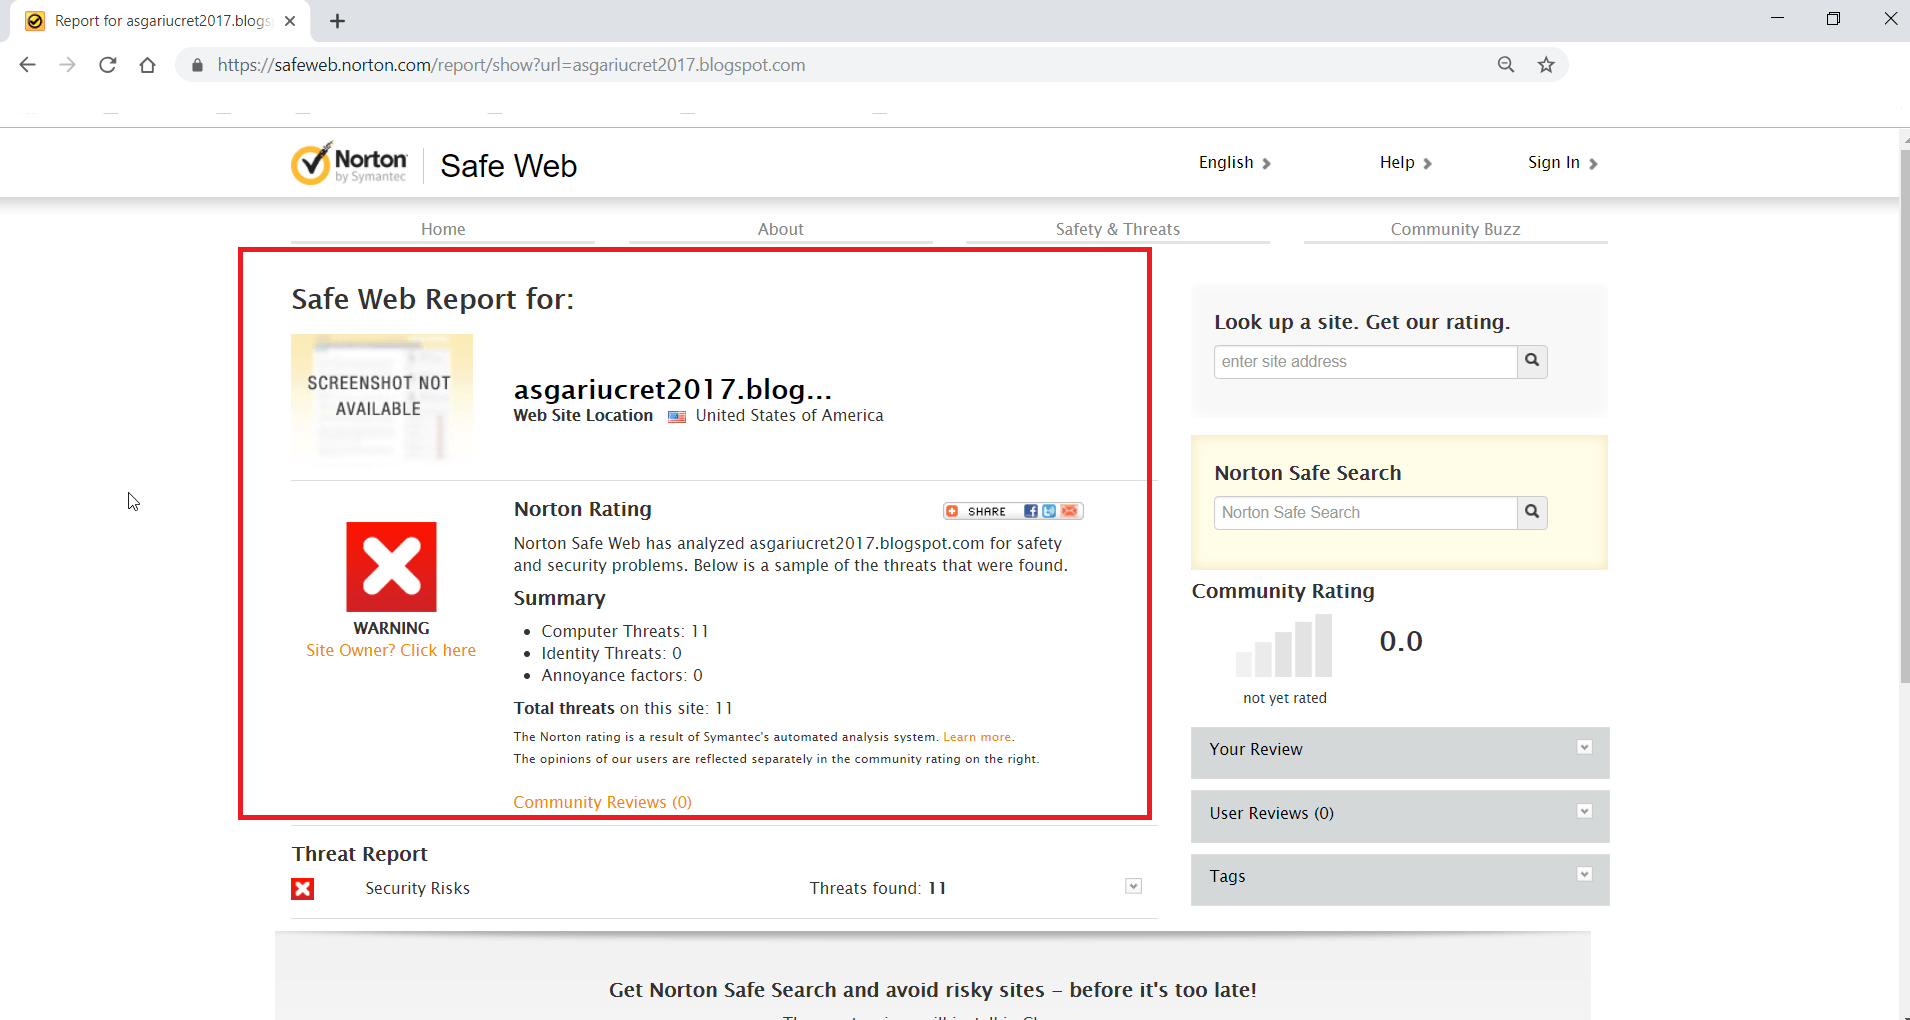The image size is (1910, 1020).
Task: Go to the Community Buzz tab
Action: point(1455,229)
